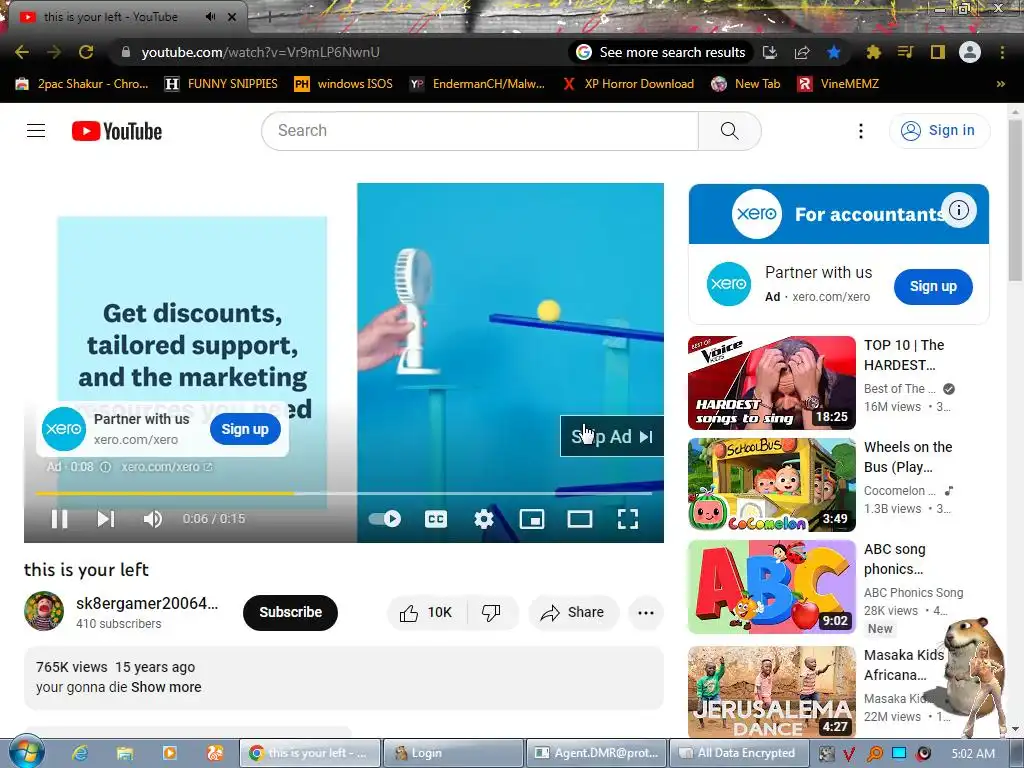The height and width of the screenshot is (768, 1024).
Task: Open the Chrome profile avatar
Action: pyautogui.click(x=970, y=52)
